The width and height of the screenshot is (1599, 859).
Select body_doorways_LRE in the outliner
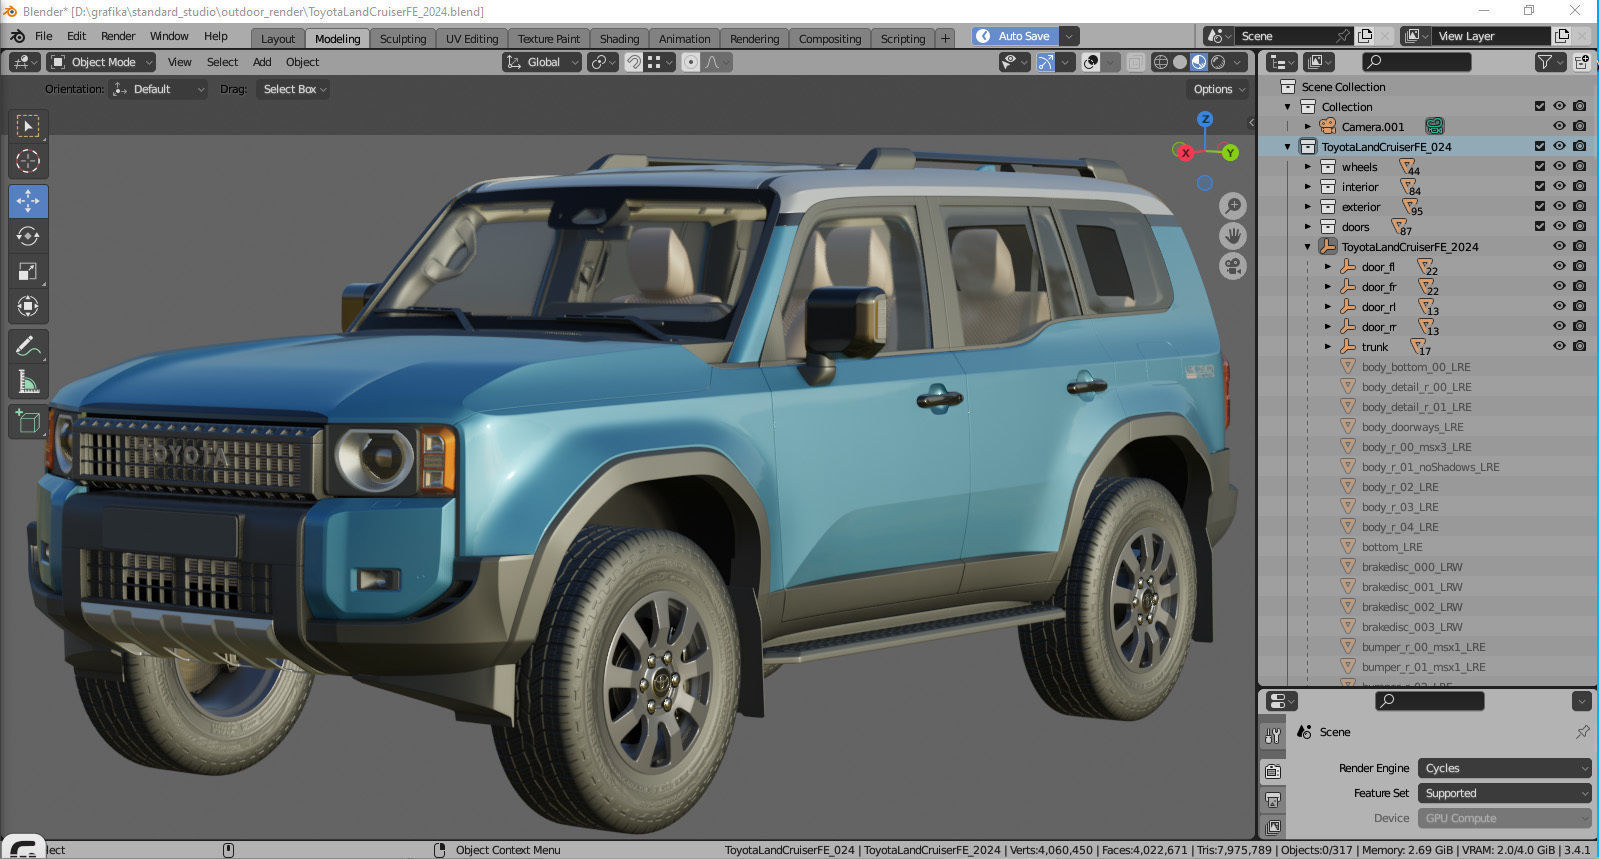tap(1412, 427)
